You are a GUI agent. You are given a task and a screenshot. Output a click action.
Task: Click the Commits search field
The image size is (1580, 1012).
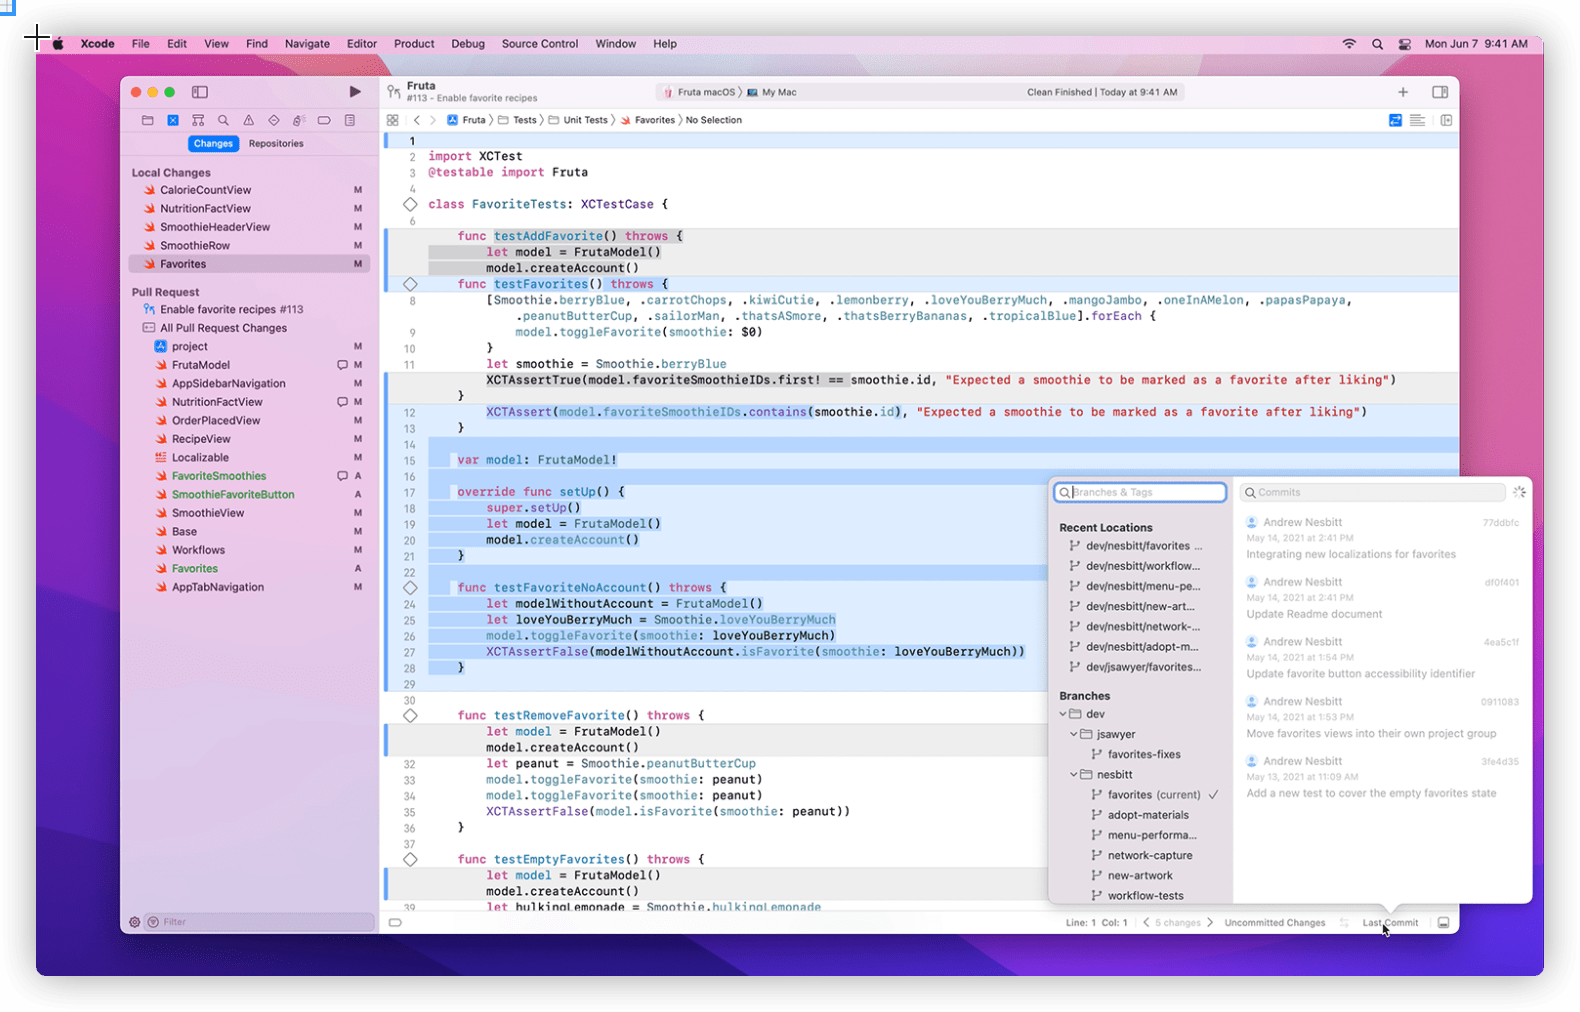point(1373,492)
